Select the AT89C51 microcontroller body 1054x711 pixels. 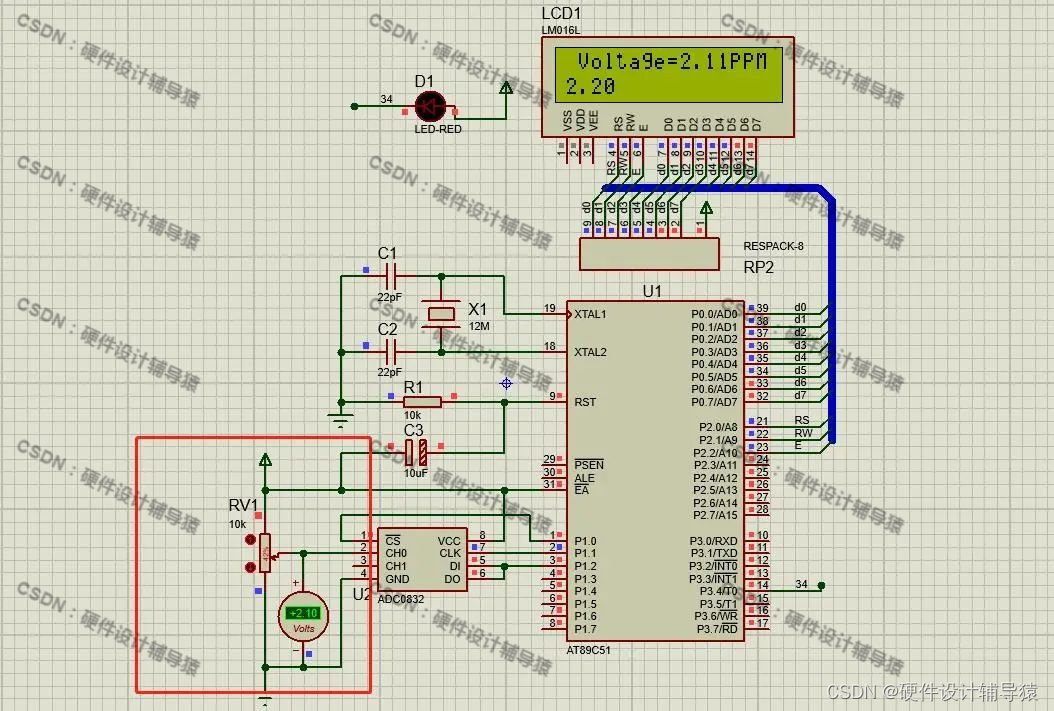[x=655, y=470]
